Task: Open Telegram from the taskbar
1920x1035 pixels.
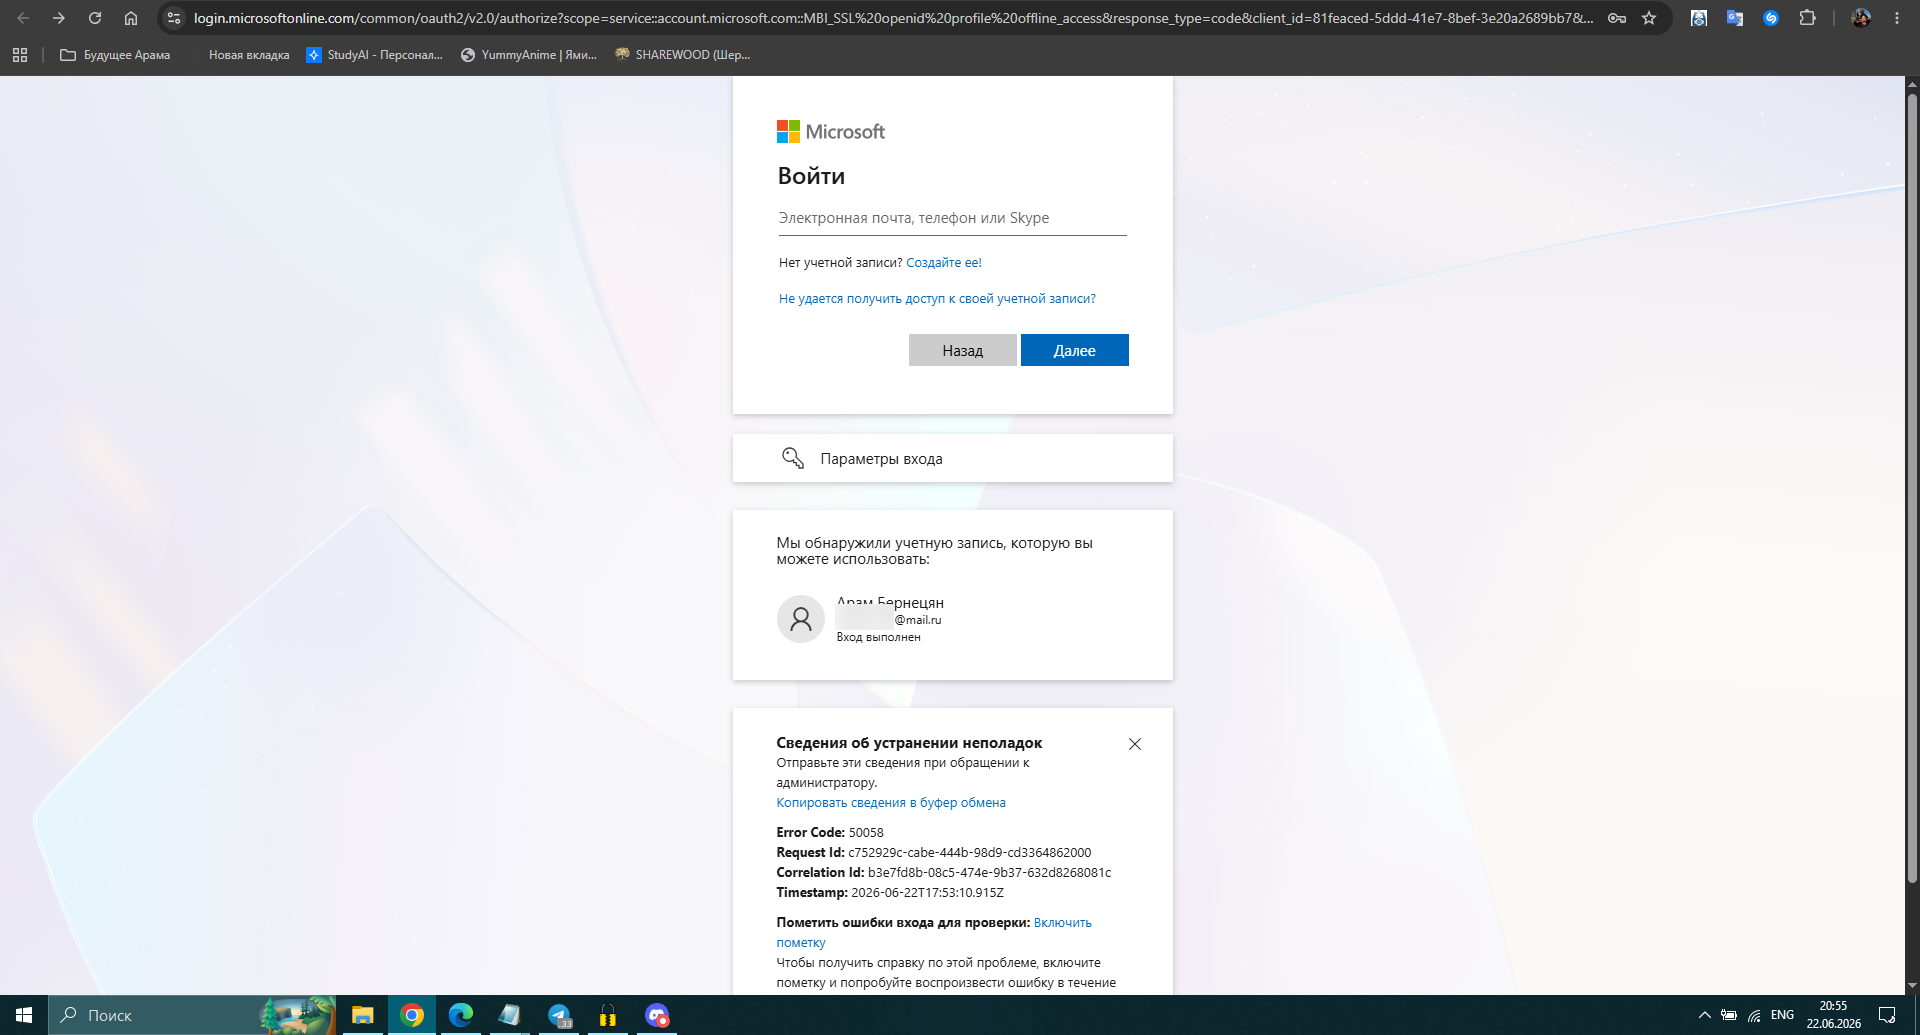Action: tap(559, 1015)
